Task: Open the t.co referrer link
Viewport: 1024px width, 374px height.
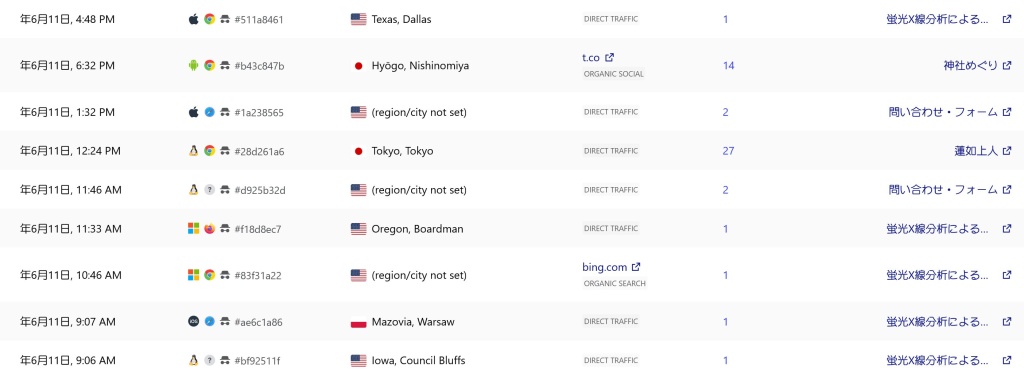Action: [591, 57]
